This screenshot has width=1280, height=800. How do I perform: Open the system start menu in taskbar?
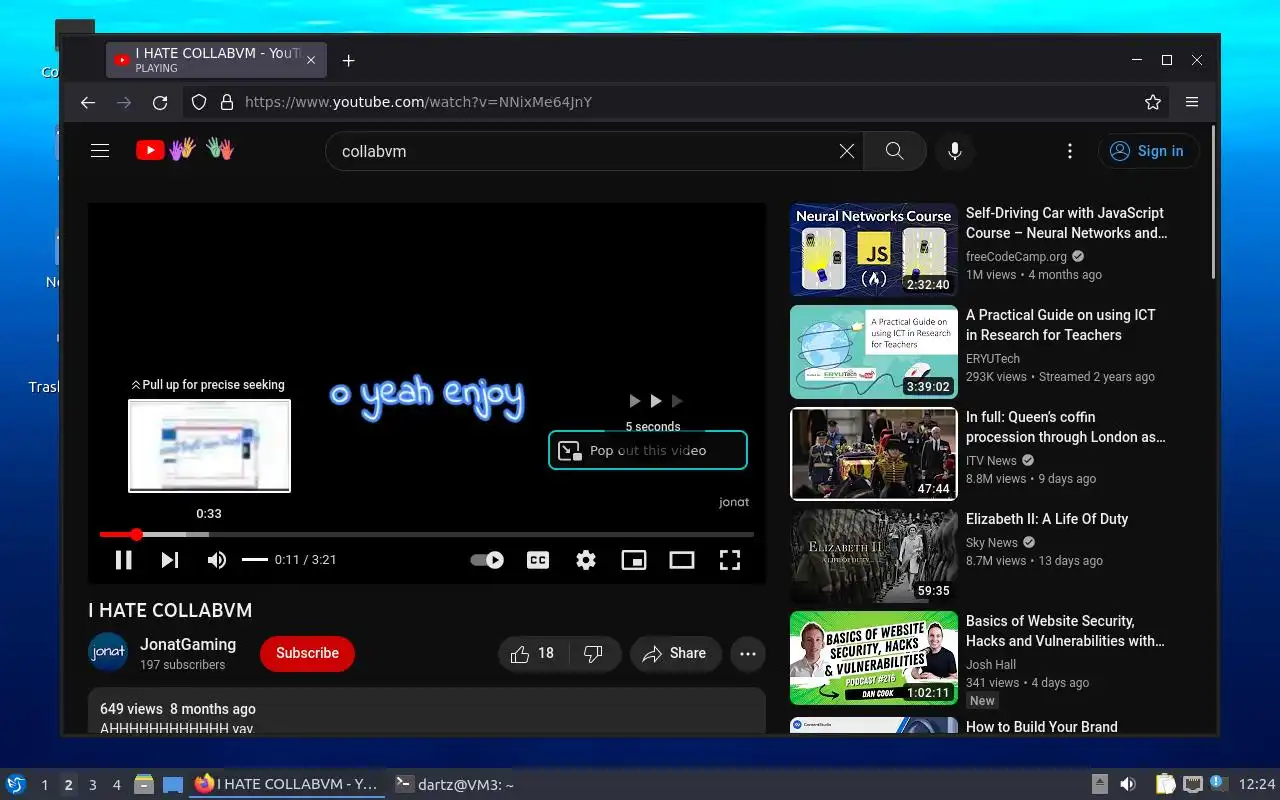pyautogui.click(x=15, y=784)
